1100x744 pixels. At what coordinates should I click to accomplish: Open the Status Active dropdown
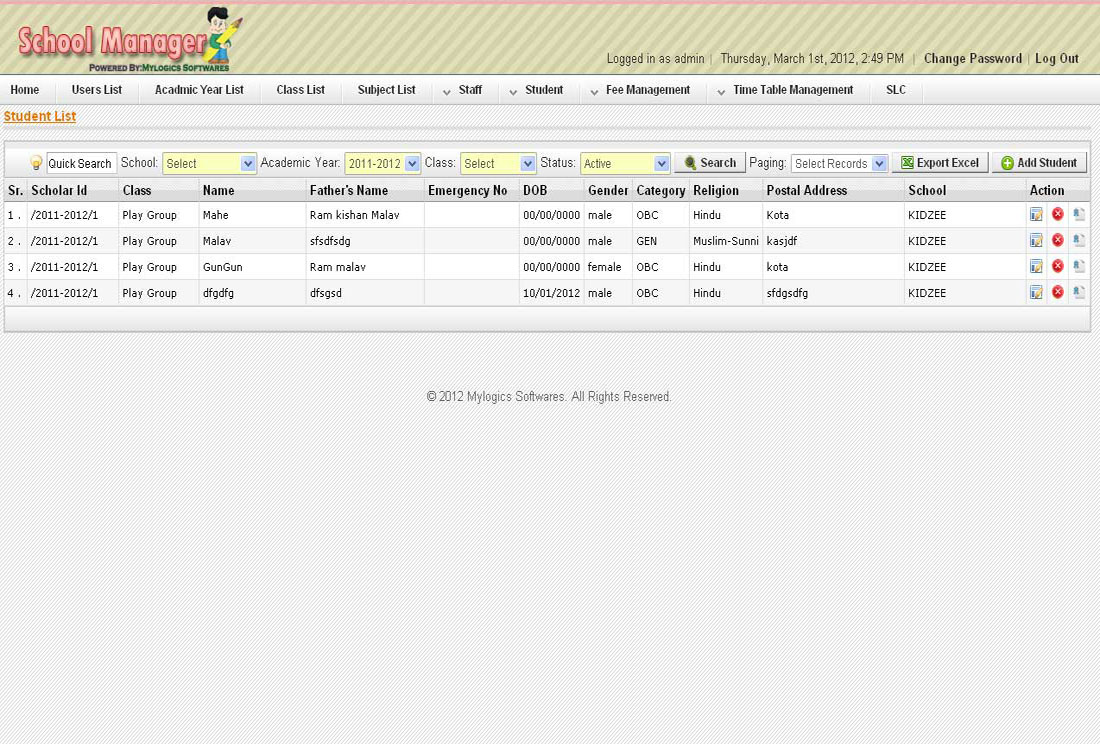pos(625,163)
